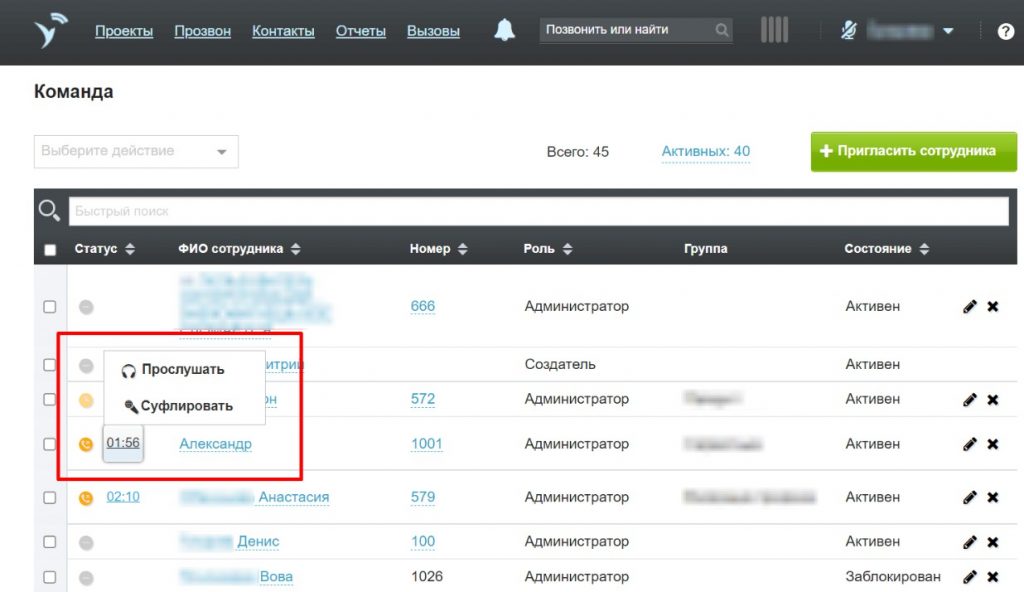Image resolution: width=1024 pixels, height=592 pixels.
Task: Delete employee with number 1001
Action: pos(993,444)
